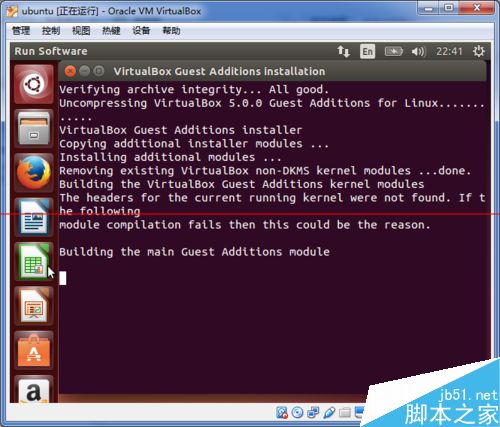Click 'module compilation fails' terminal line

[245, 225]
